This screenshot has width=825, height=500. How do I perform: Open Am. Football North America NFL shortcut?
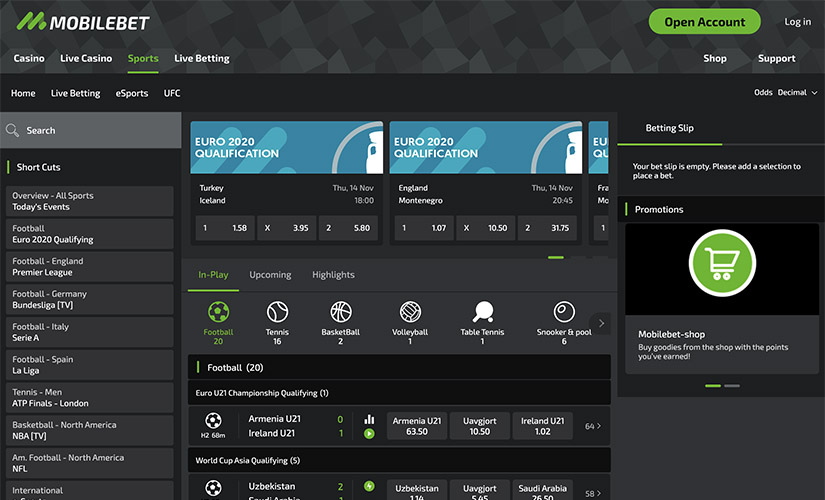click(89, 463)
